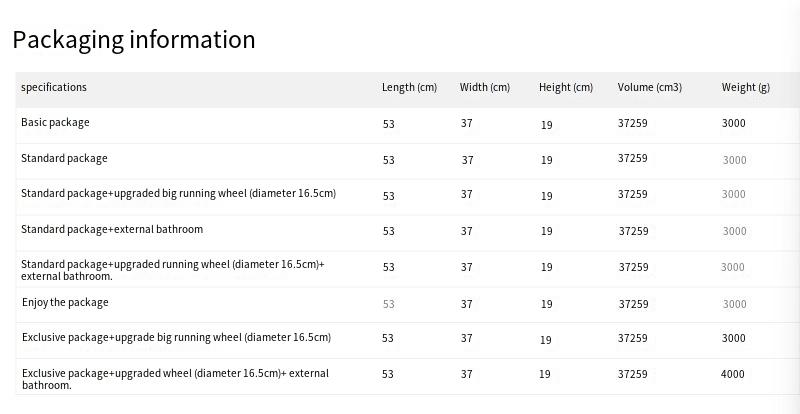
Task: Click Basic package height value 19
Action: pos(546,125)
